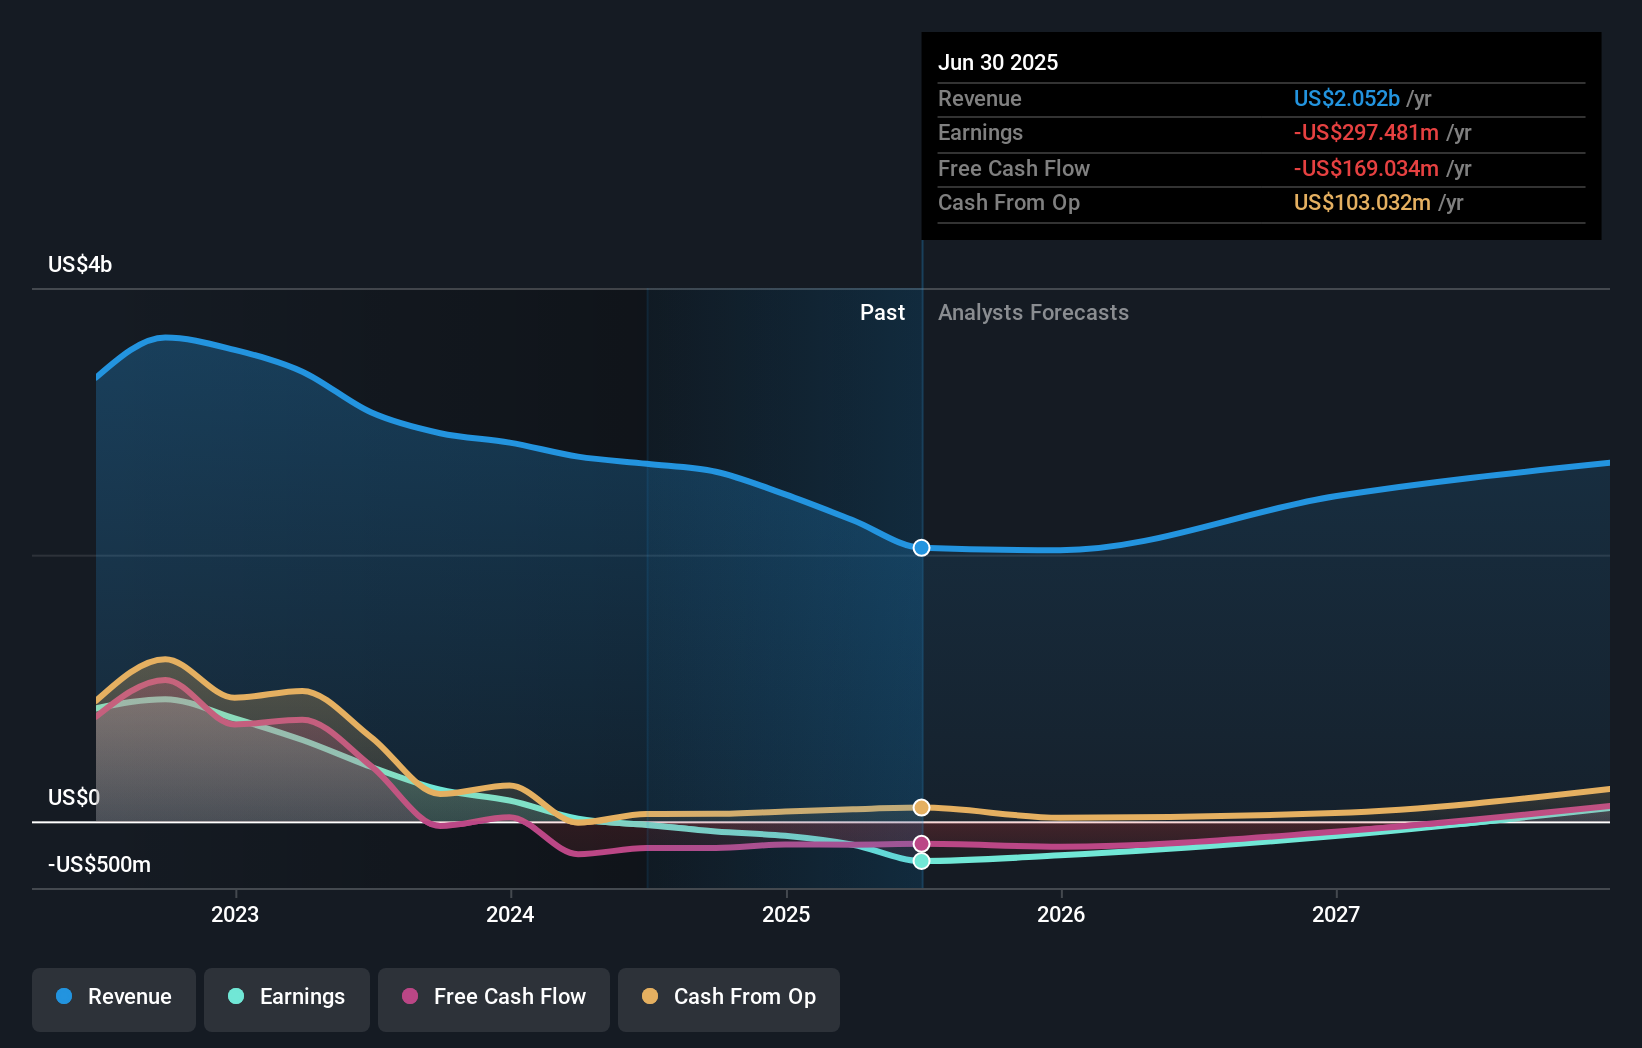Click the teal Earnings dot icon in legend
The image size is (1642, 1048).
coord(234,997)
